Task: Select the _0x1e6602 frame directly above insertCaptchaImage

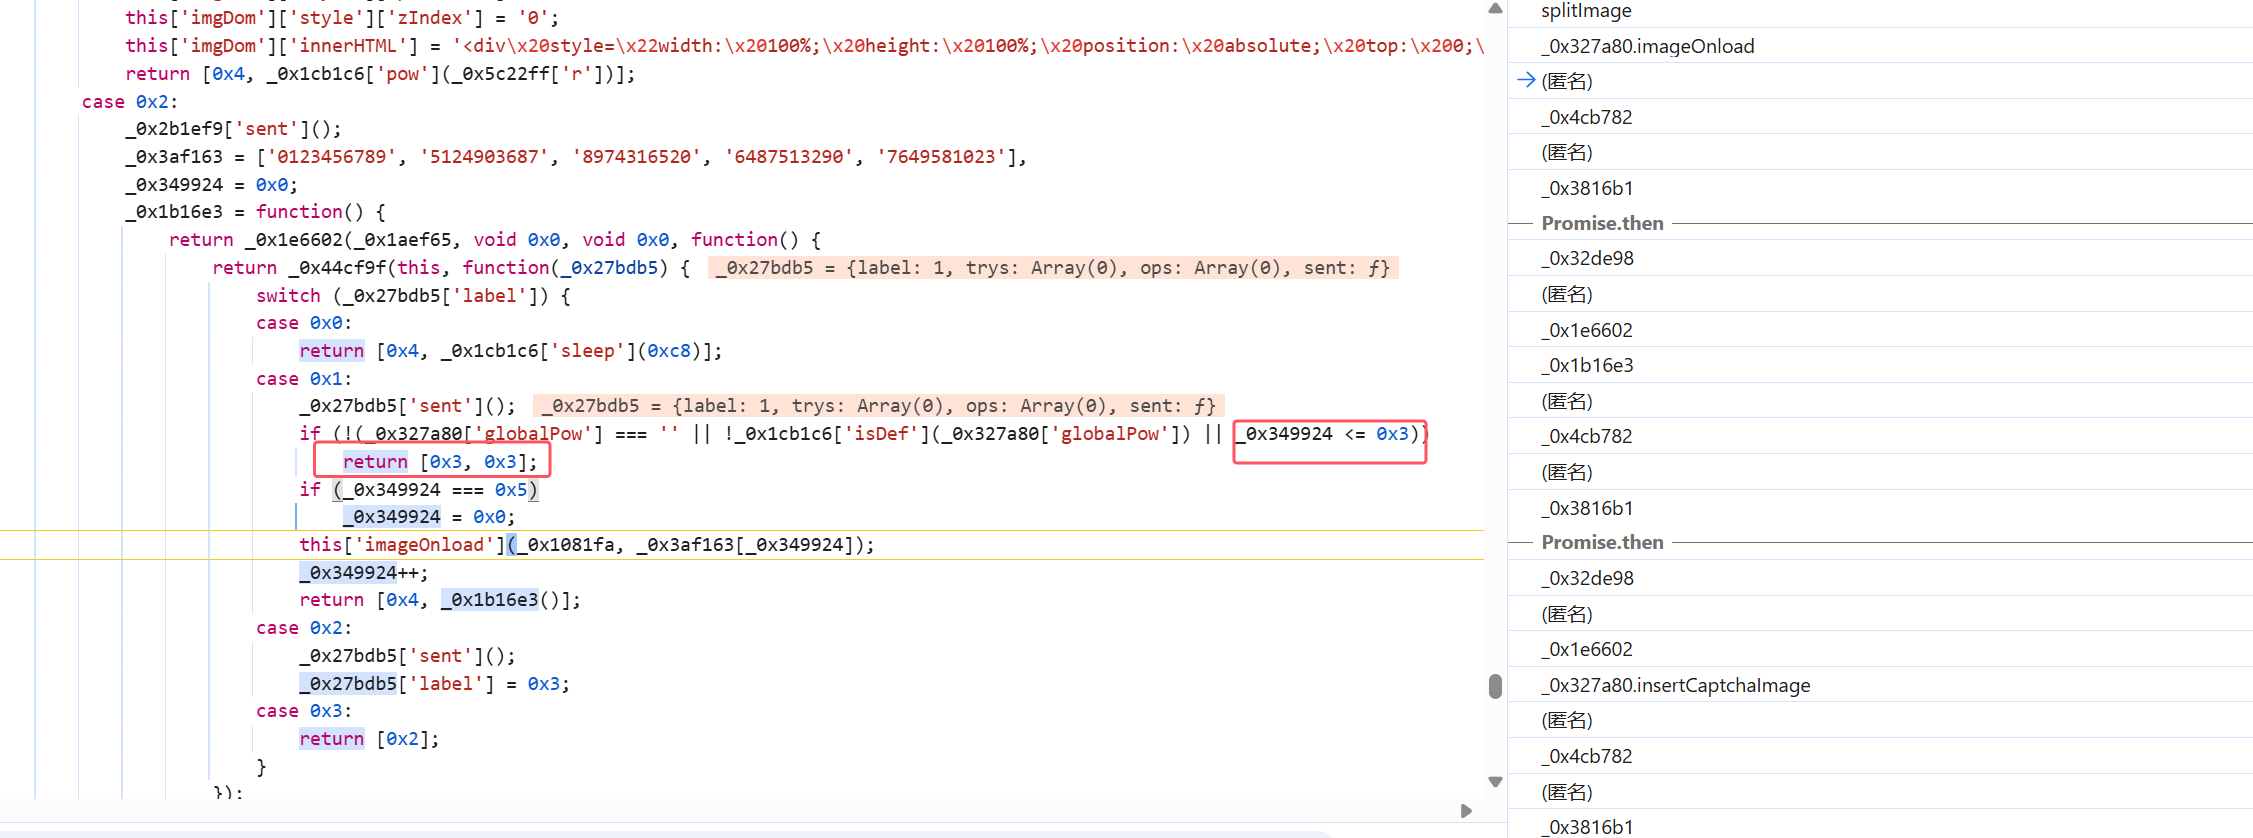Action: (1587, 649)
